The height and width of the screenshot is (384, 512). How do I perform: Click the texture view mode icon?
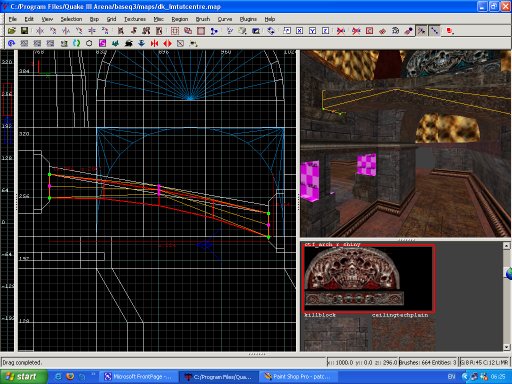click(x=242, y=31)
